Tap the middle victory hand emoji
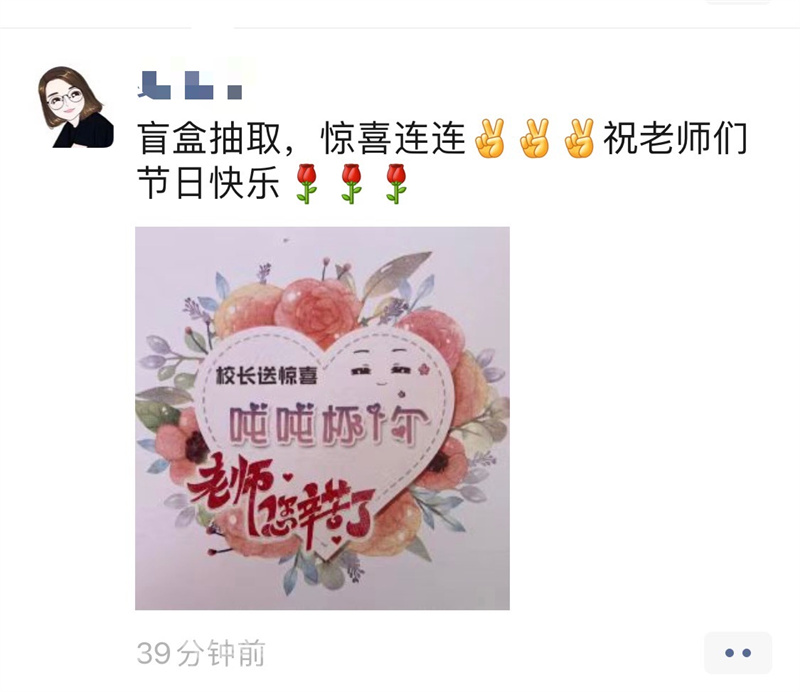 (x=535, y=138)
